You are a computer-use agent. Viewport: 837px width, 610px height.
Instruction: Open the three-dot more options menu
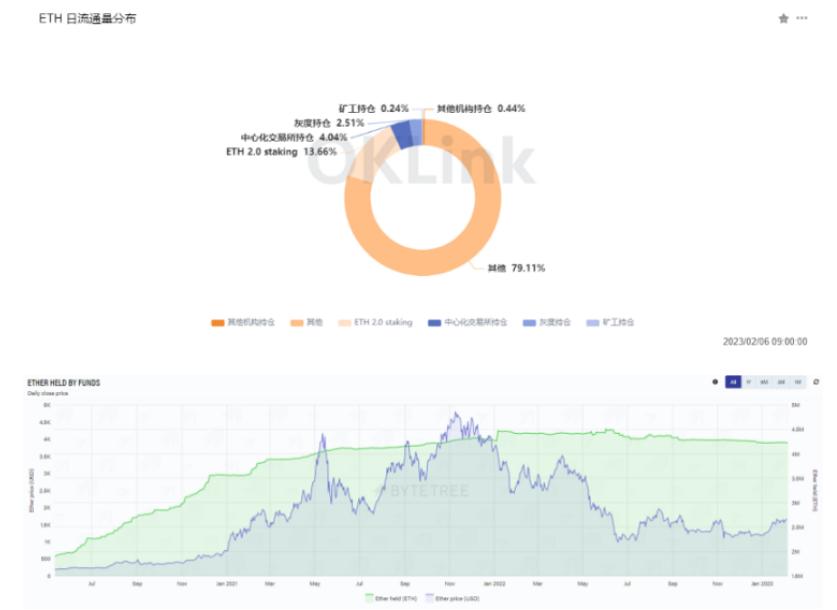802,19
